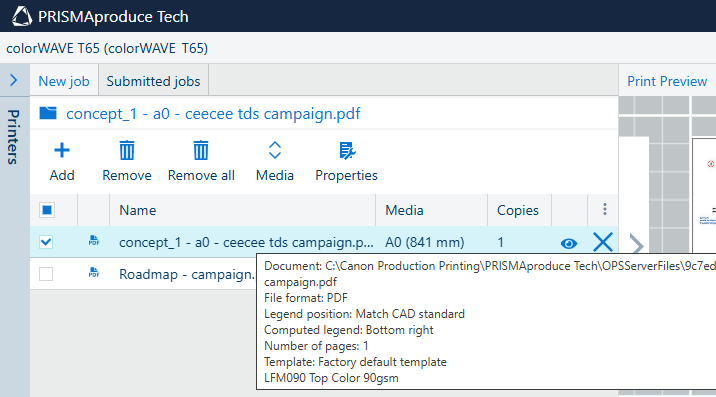The height and width of the screenshot is (397, 716).
Task: Click the Remove all trash icon
Action: (x=201, y=150)
